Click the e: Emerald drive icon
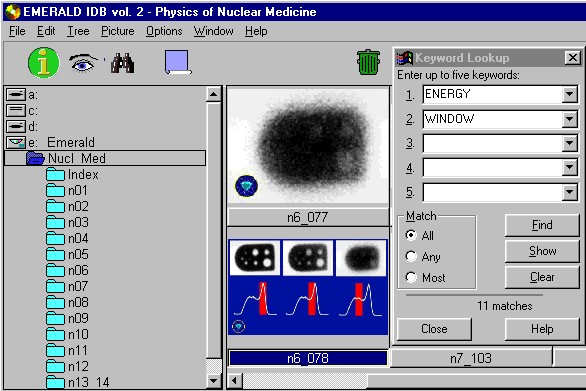Viewport: 586px width, 391px height. pos(16,142)
